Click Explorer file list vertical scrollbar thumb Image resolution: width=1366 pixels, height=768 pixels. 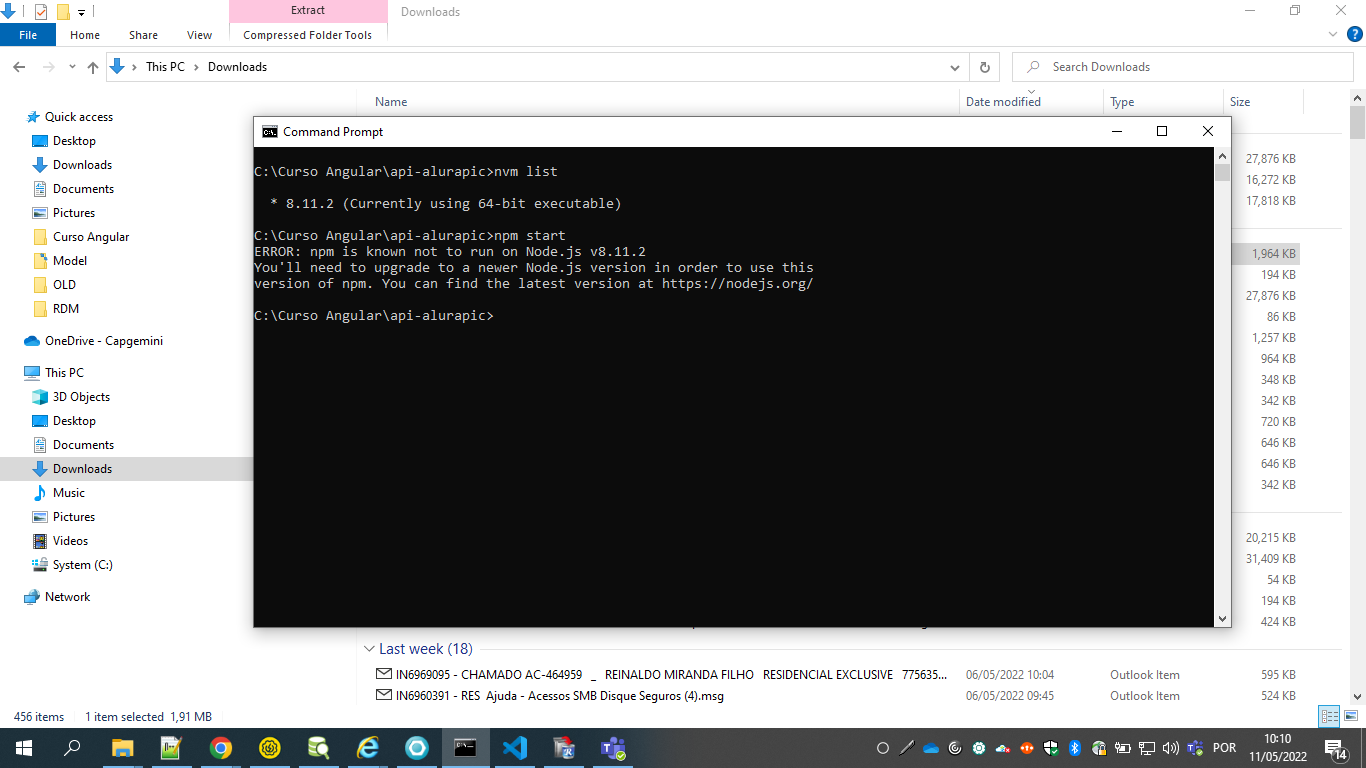pyautogui.click(x=1357, y=122)
